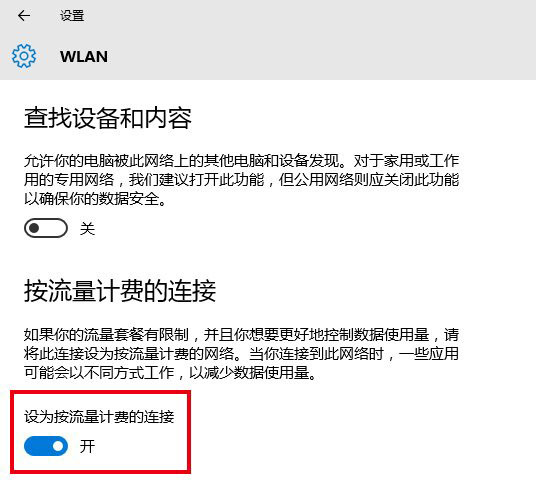
Task: Click the line starting 用的专用网络
Action: point(241,179)
